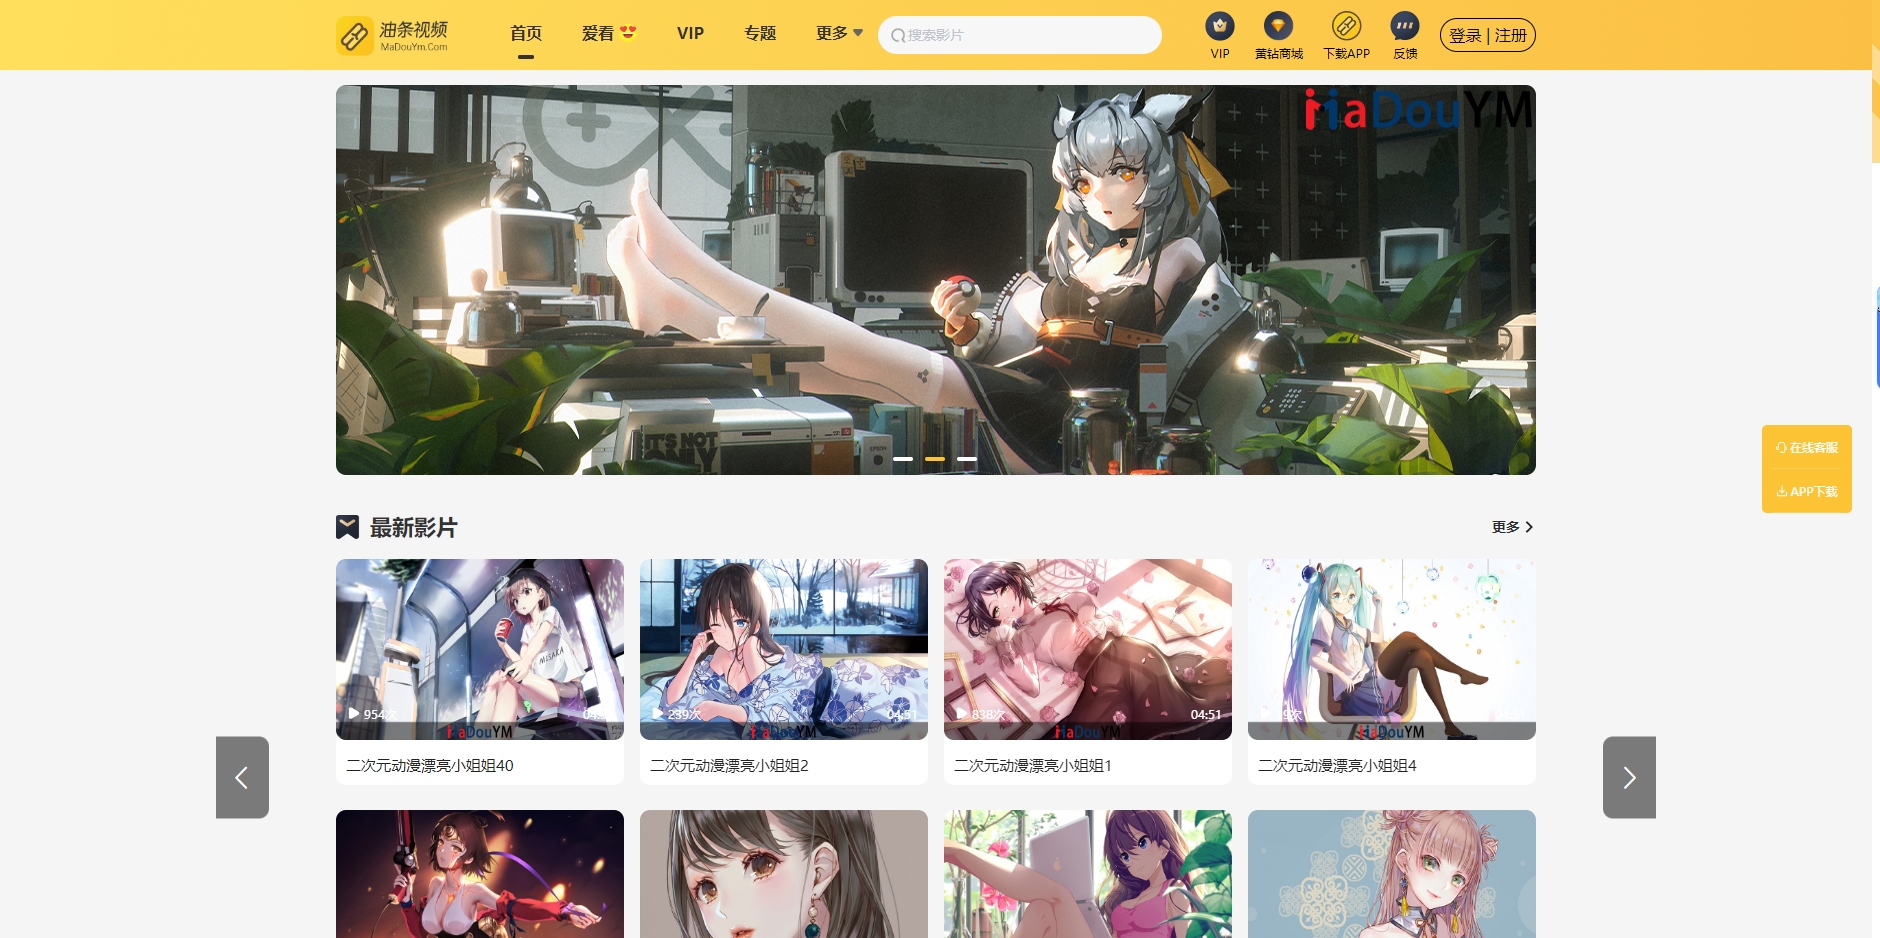
Task: Open the 首页 navigation tab
Action: [526, 33]
